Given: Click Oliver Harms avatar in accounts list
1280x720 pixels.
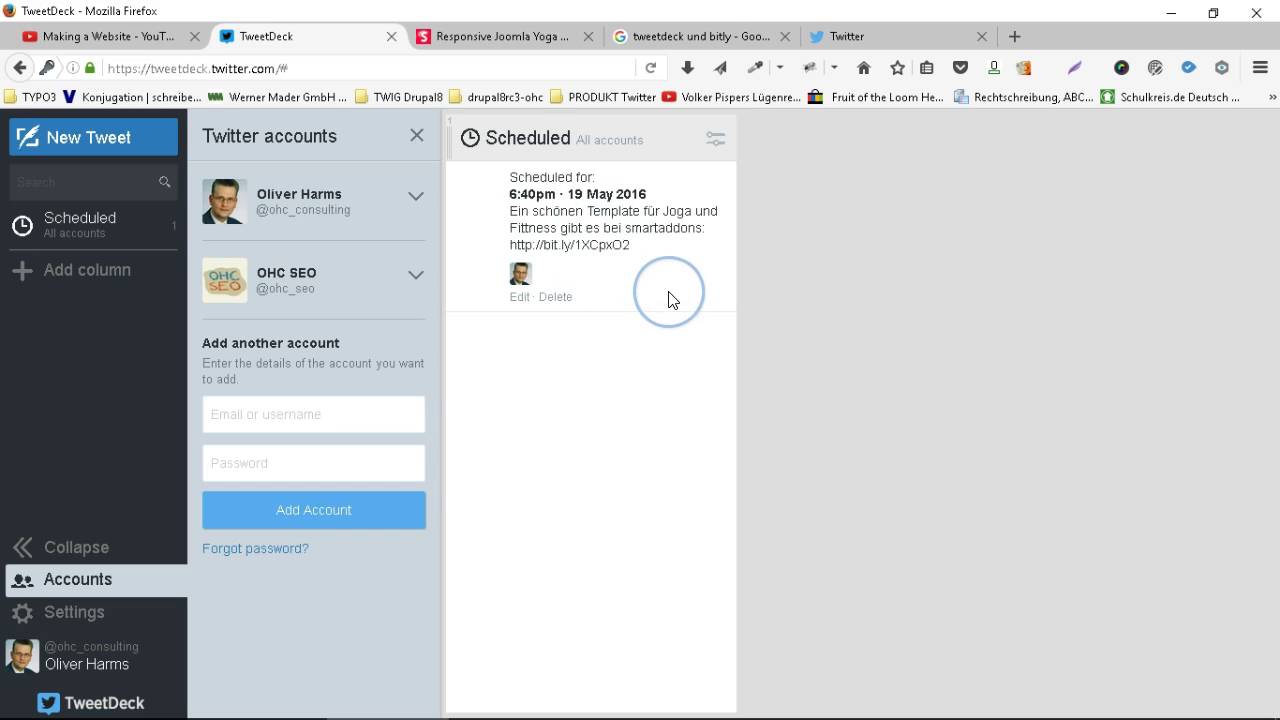Looking at the screenshot, I should click(x=224, y=202).
